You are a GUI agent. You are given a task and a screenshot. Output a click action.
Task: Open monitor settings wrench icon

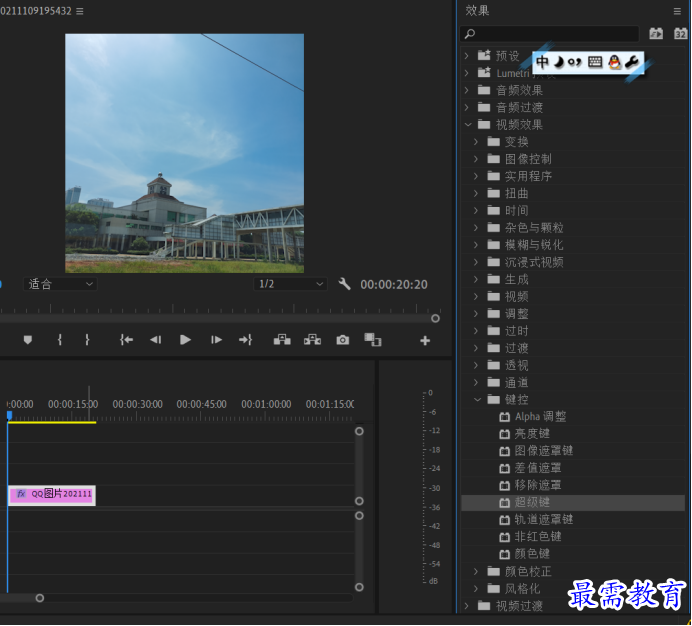point(345,284)
